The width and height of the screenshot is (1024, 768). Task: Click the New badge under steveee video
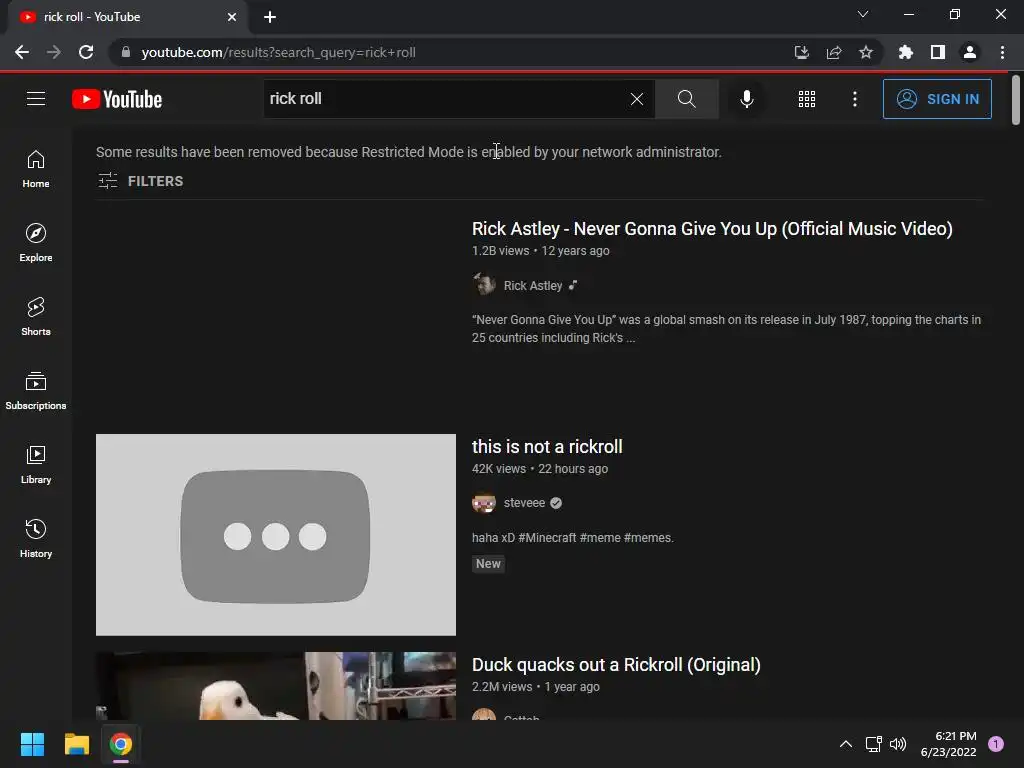click(x=488, y=564)
